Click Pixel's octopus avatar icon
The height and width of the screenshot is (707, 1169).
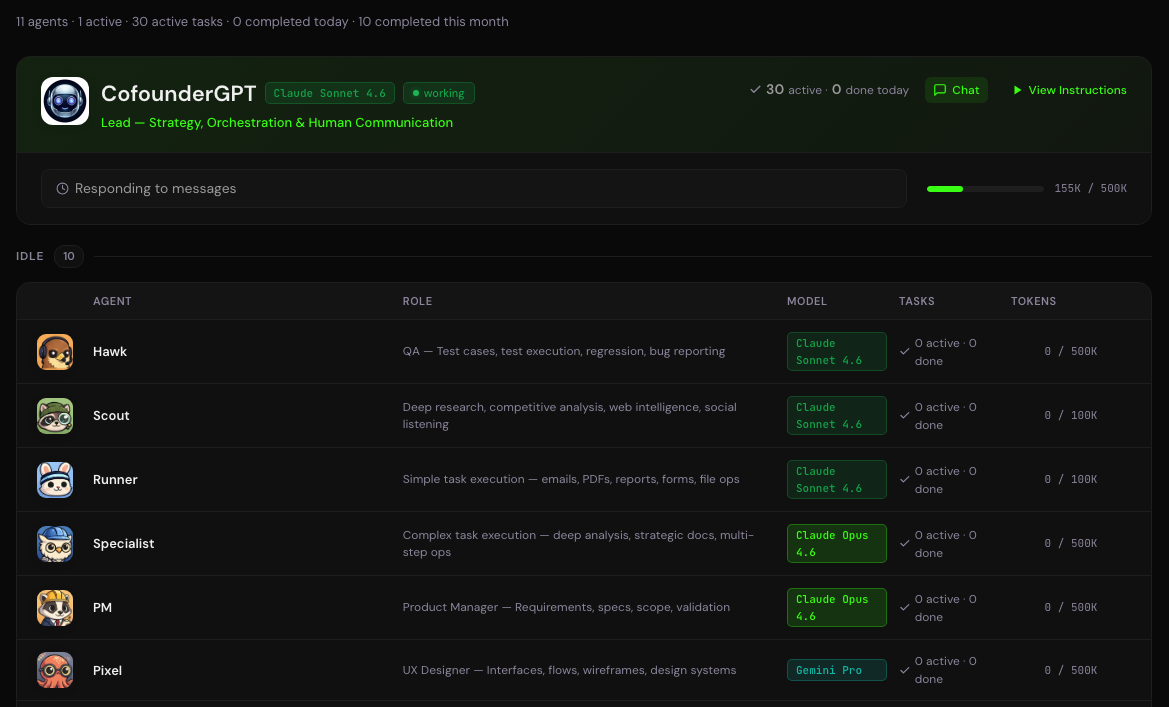[55, 670]
